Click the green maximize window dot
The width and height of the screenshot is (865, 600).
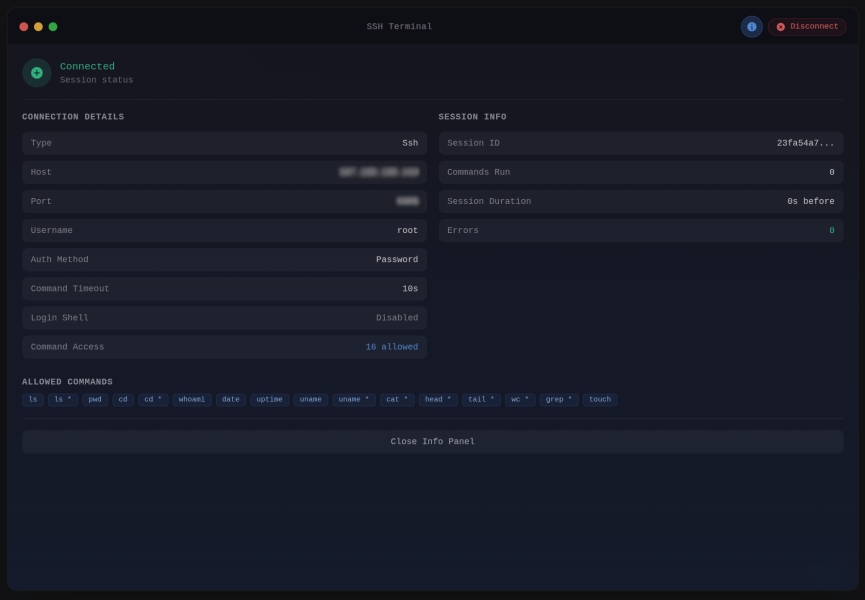(x=53, y=27)
